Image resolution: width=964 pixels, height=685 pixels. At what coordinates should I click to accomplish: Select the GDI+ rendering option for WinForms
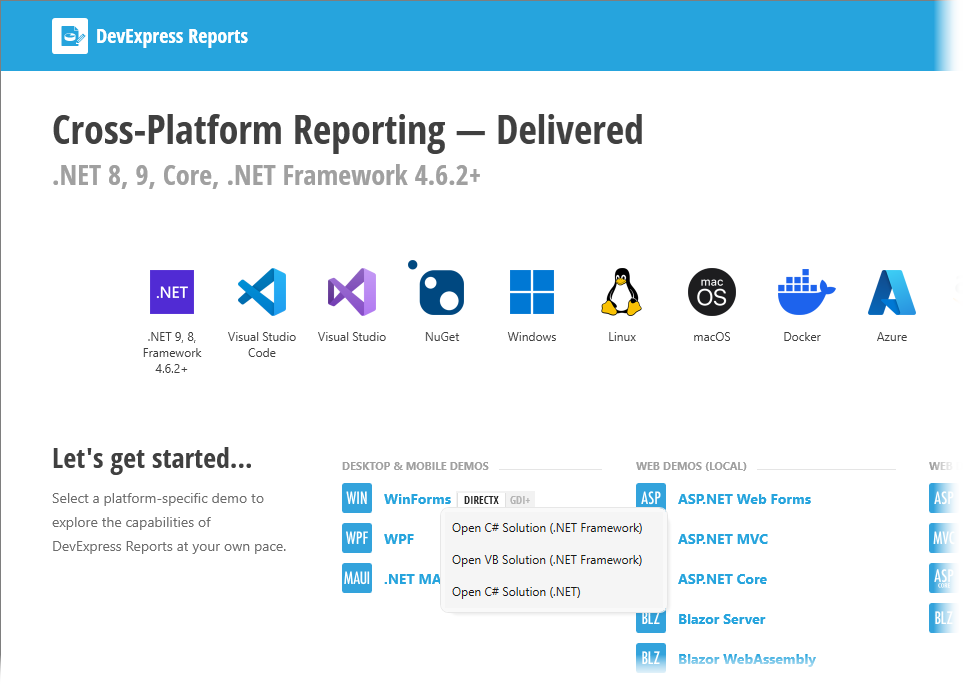tap(520, 500)
